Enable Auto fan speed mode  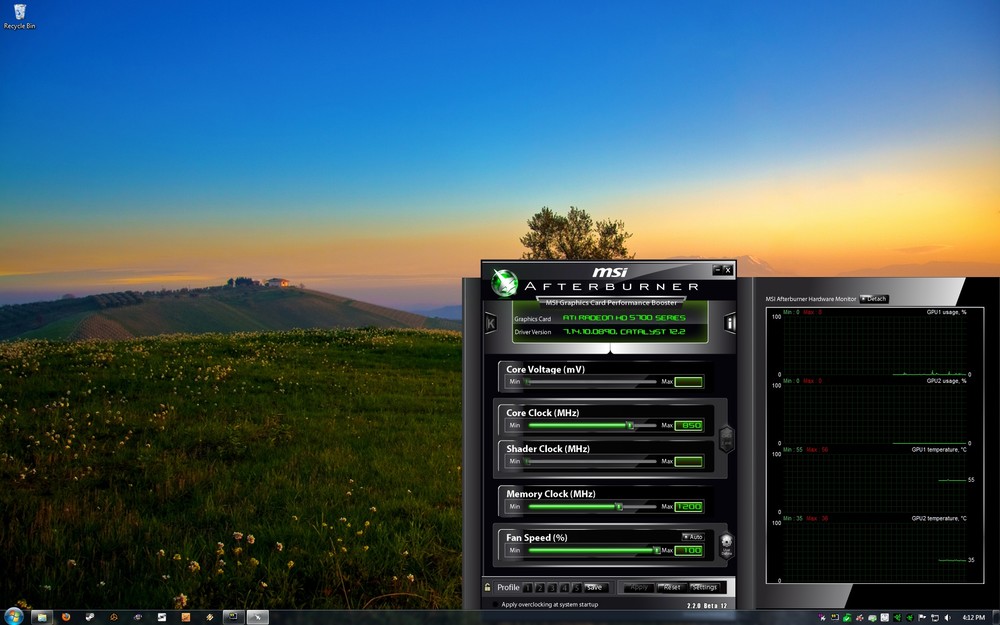click(693, 537)
